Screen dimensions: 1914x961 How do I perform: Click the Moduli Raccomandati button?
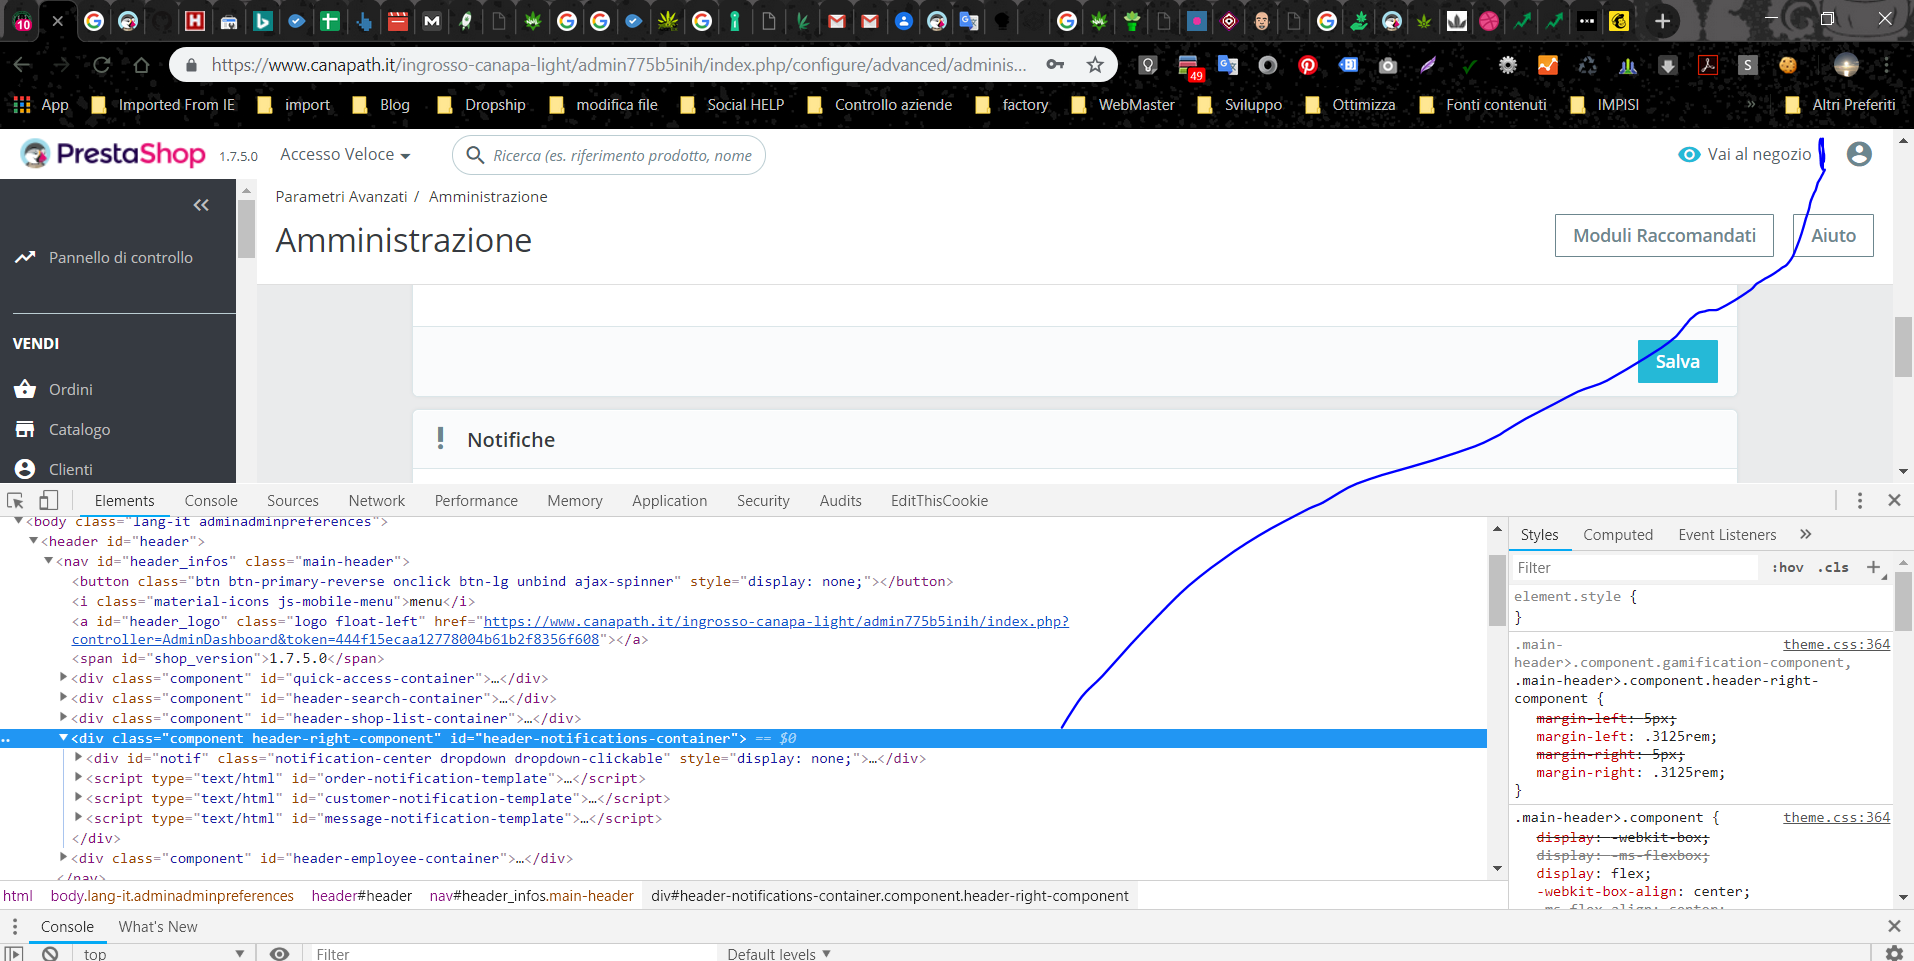[1664, 236]
